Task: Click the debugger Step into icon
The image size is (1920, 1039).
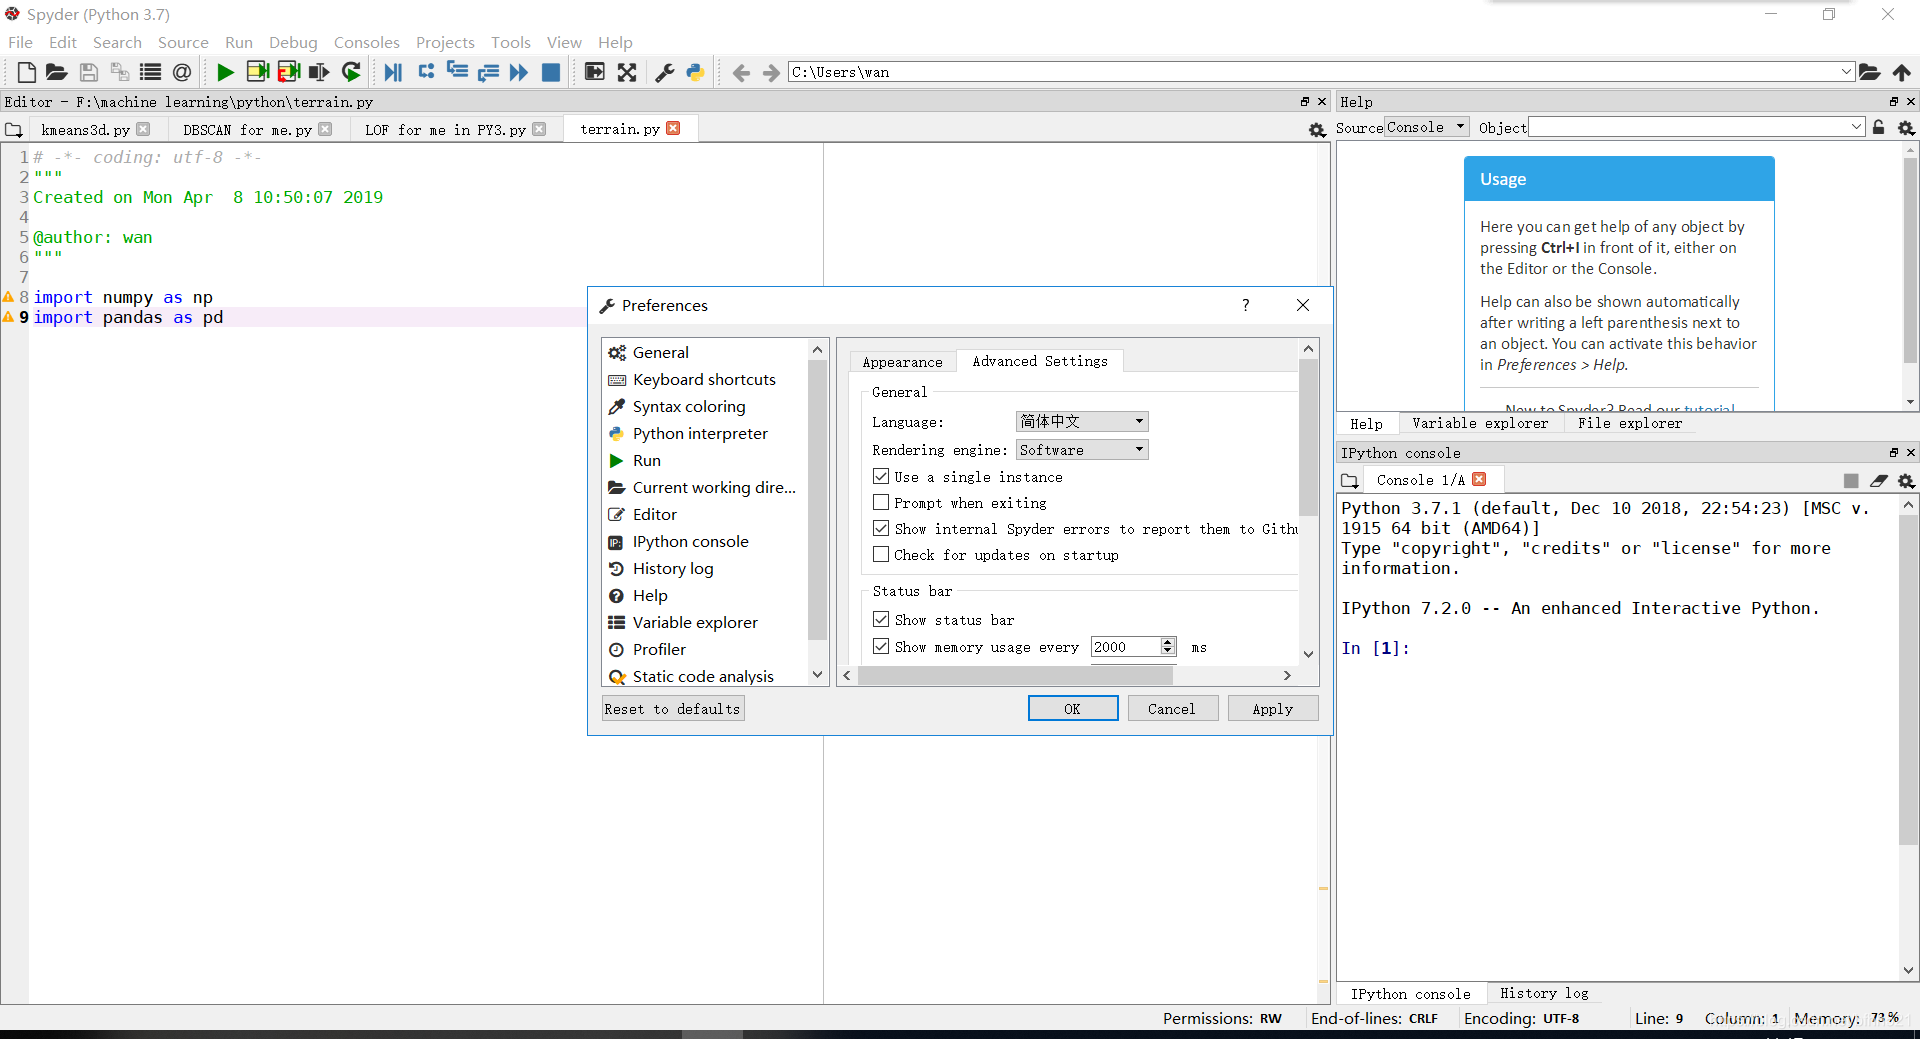Action: [457, 72]
